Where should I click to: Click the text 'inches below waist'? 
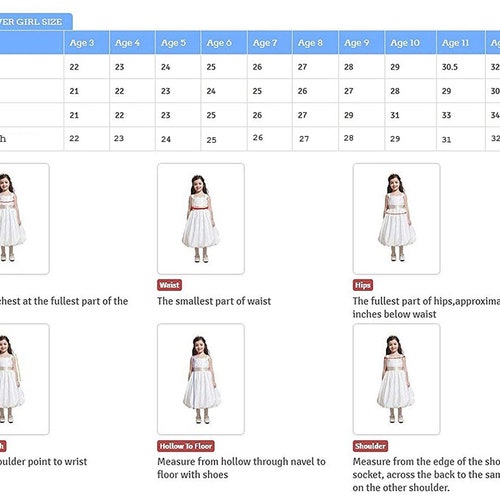(394, 314)
